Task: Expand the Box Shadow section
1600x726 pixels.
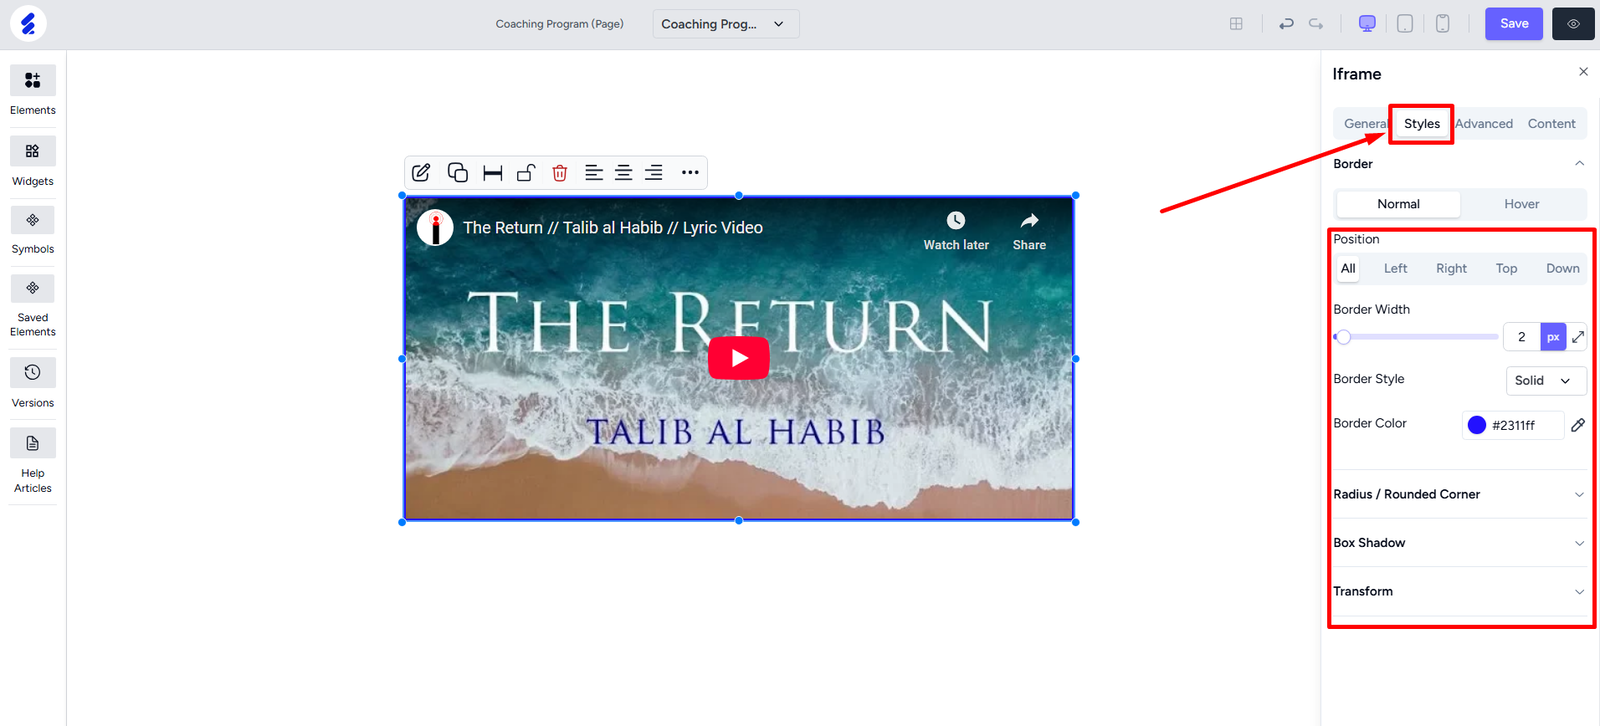Action: 1459,543
